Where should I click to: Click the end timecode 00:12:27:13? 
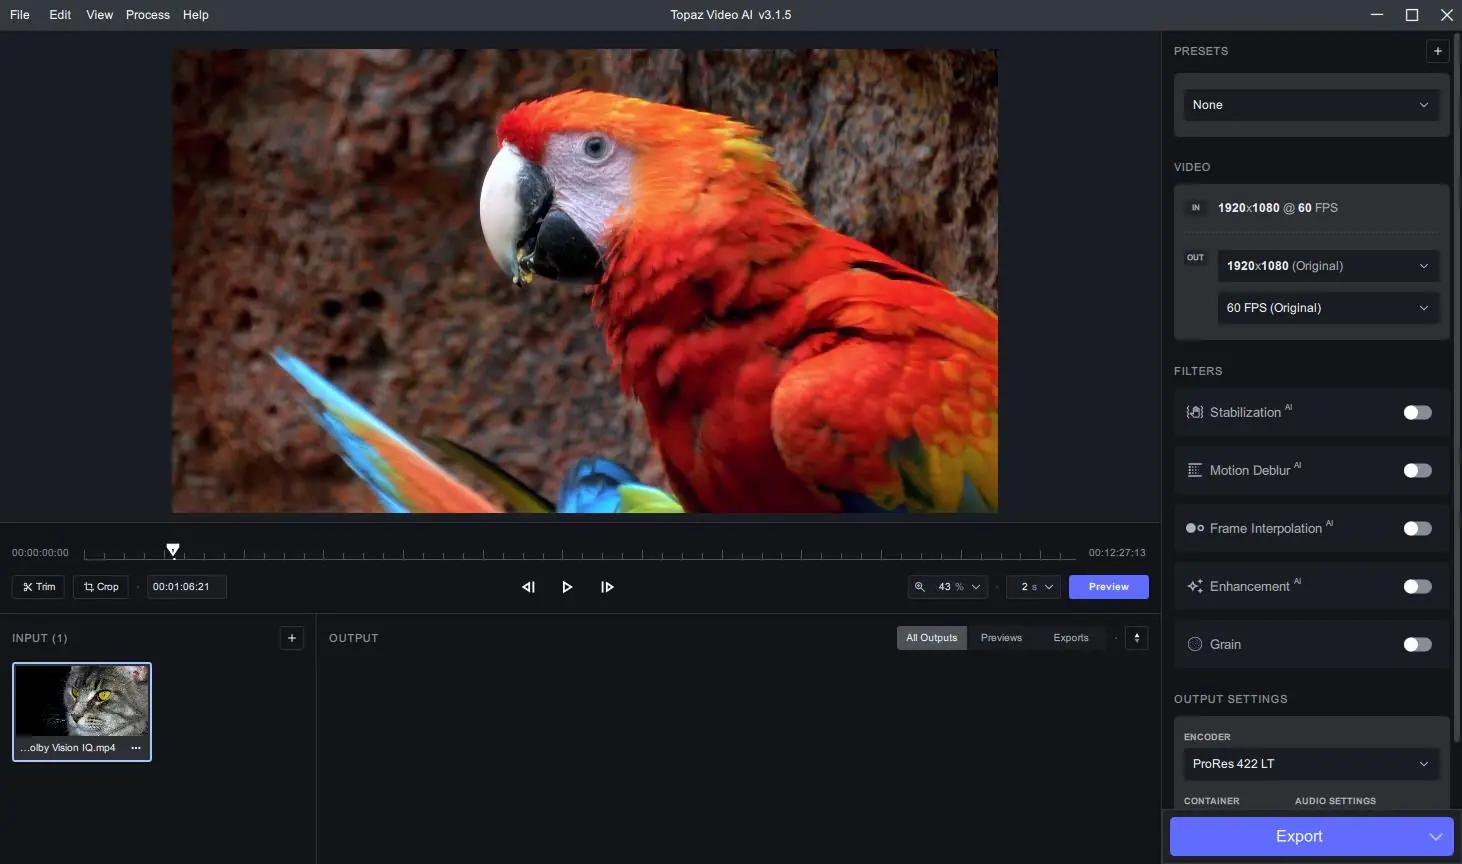click(1117, 553)
